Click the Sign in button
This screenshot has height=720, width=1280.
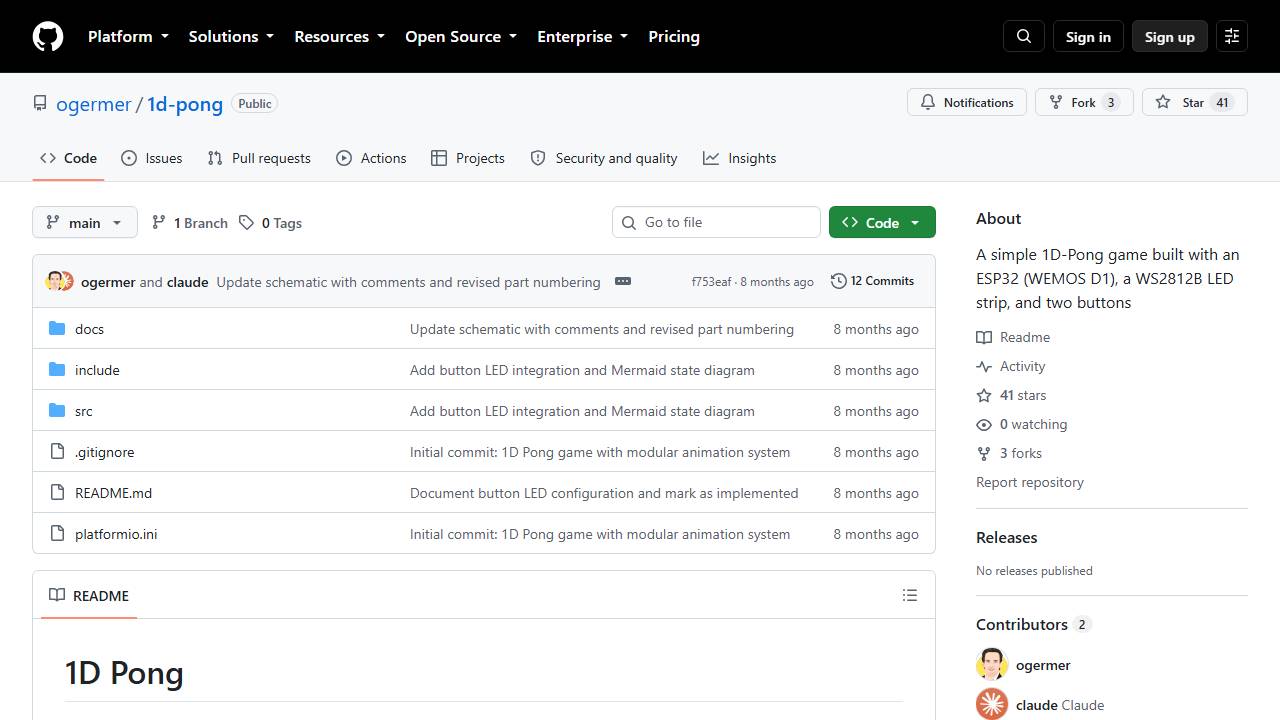1088,37
